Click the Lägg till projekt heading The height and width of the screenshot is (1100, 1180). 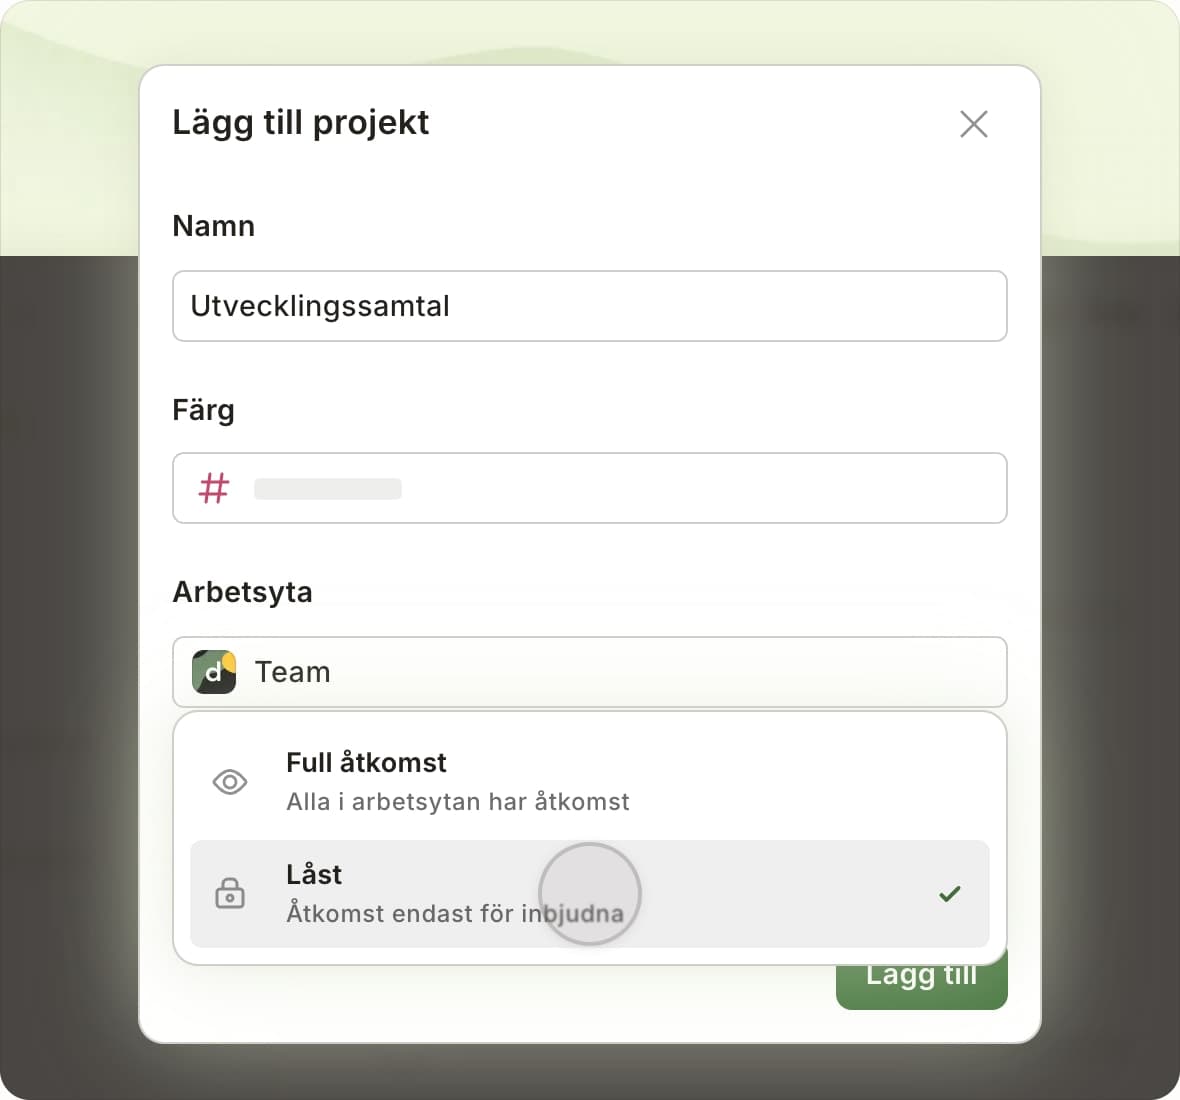pyautogui.click(x=300, y=122)
